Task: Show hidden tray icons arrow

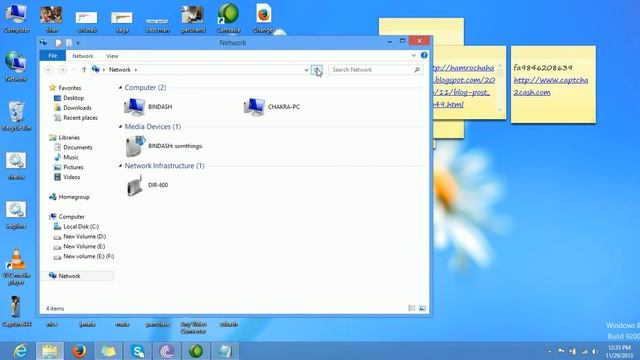Action: click(549, 351)
